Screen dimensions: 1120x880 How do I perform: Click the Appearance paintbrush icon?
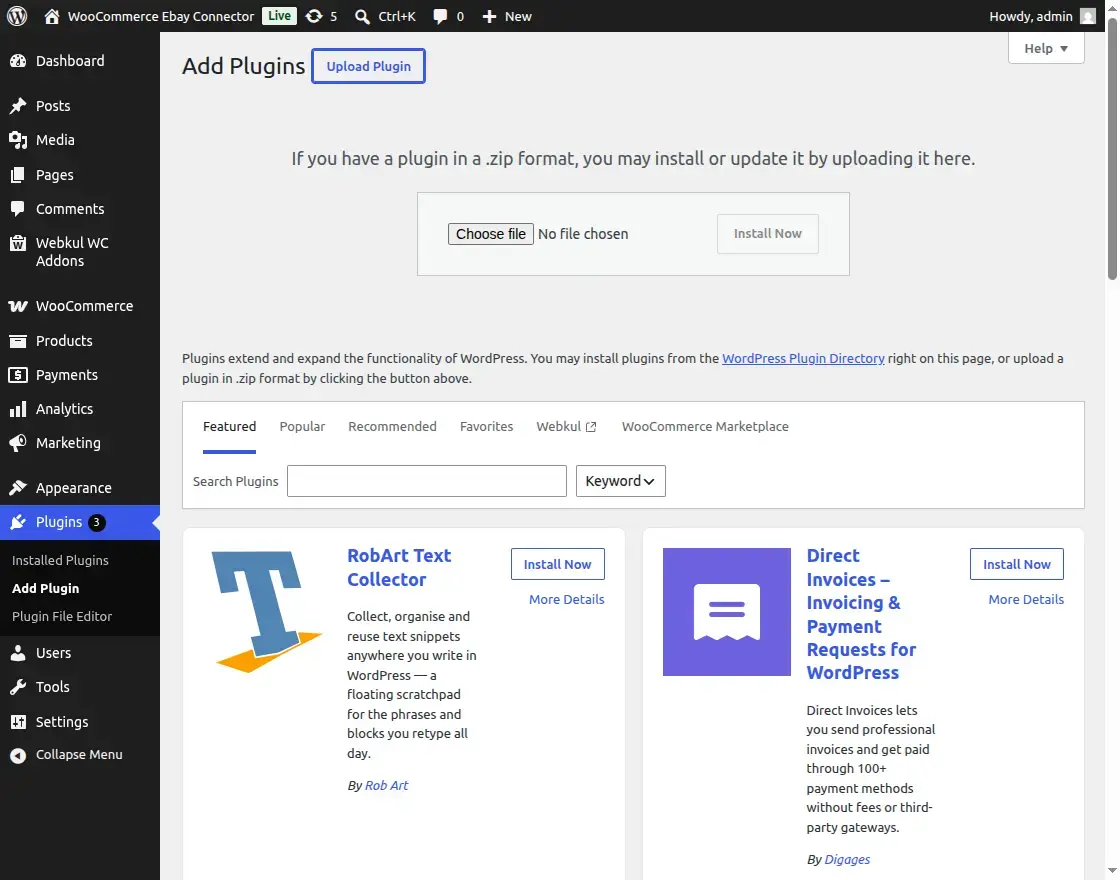(18, 488)
